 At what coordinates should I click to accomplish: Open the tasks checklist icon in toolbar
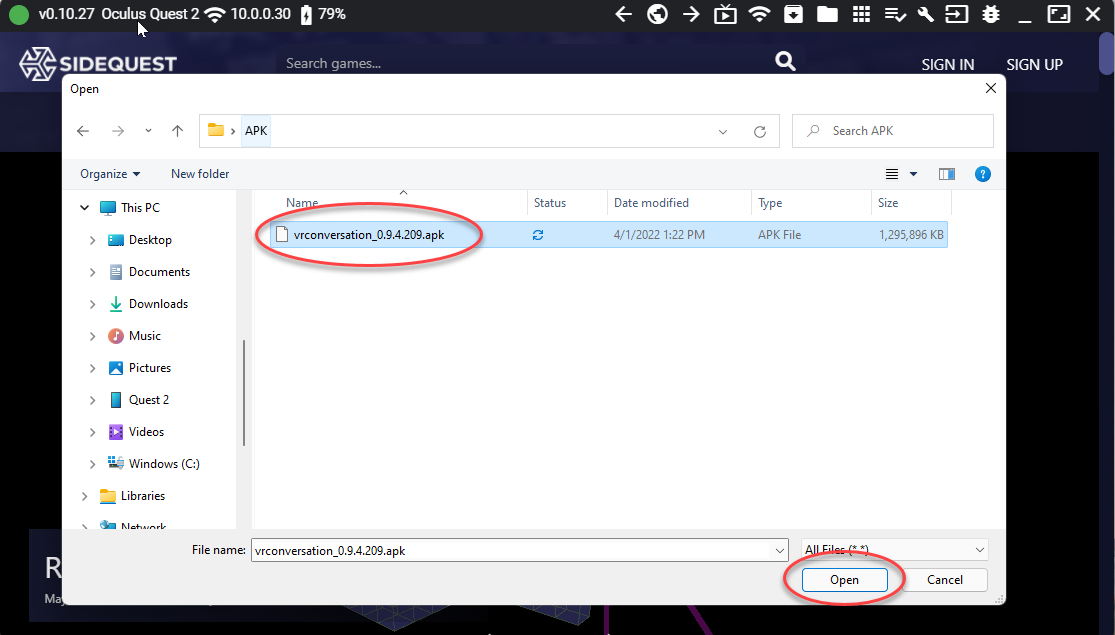[895, 14]
